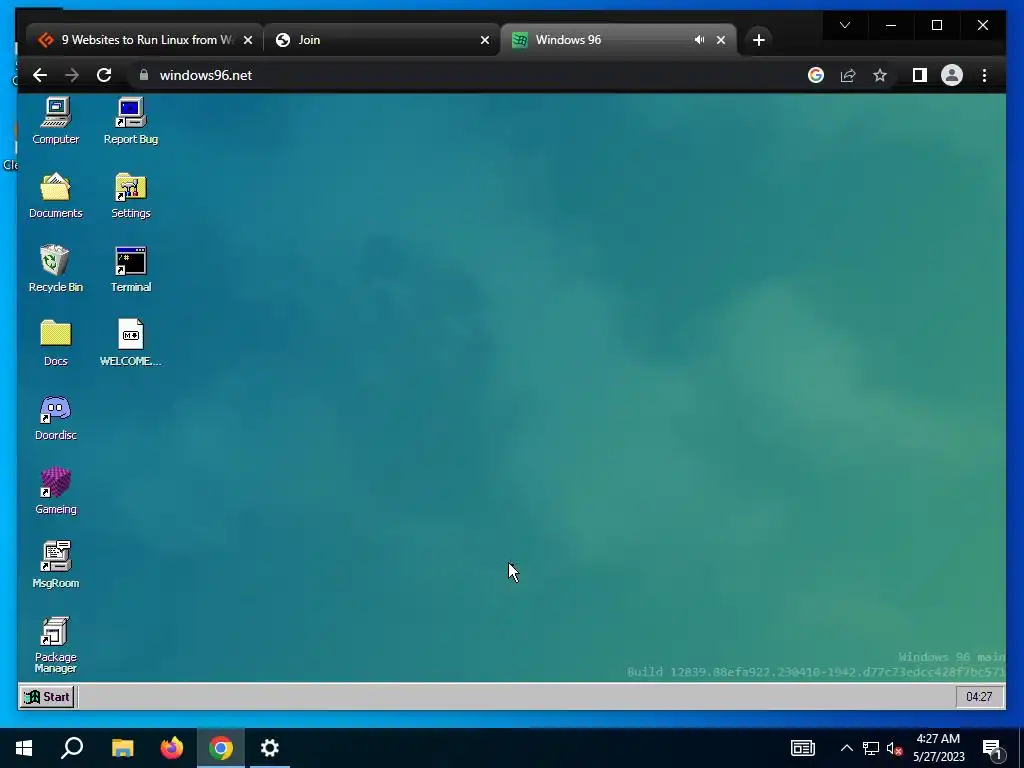Launch the Terminal desktop icon
This screenshot has width=1024, height=768.
pos(131,268)
